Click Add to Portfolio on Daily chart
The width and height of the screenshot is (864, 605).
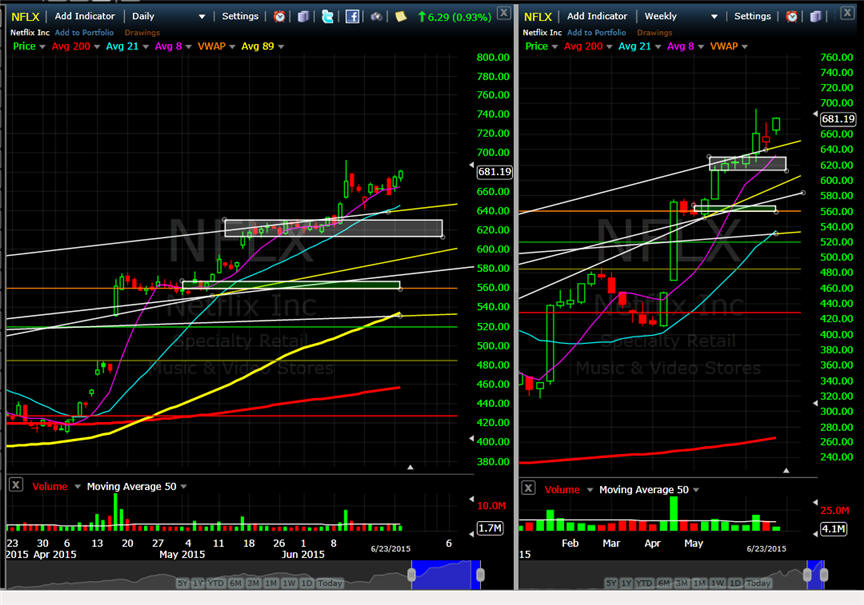coord(84,33)
